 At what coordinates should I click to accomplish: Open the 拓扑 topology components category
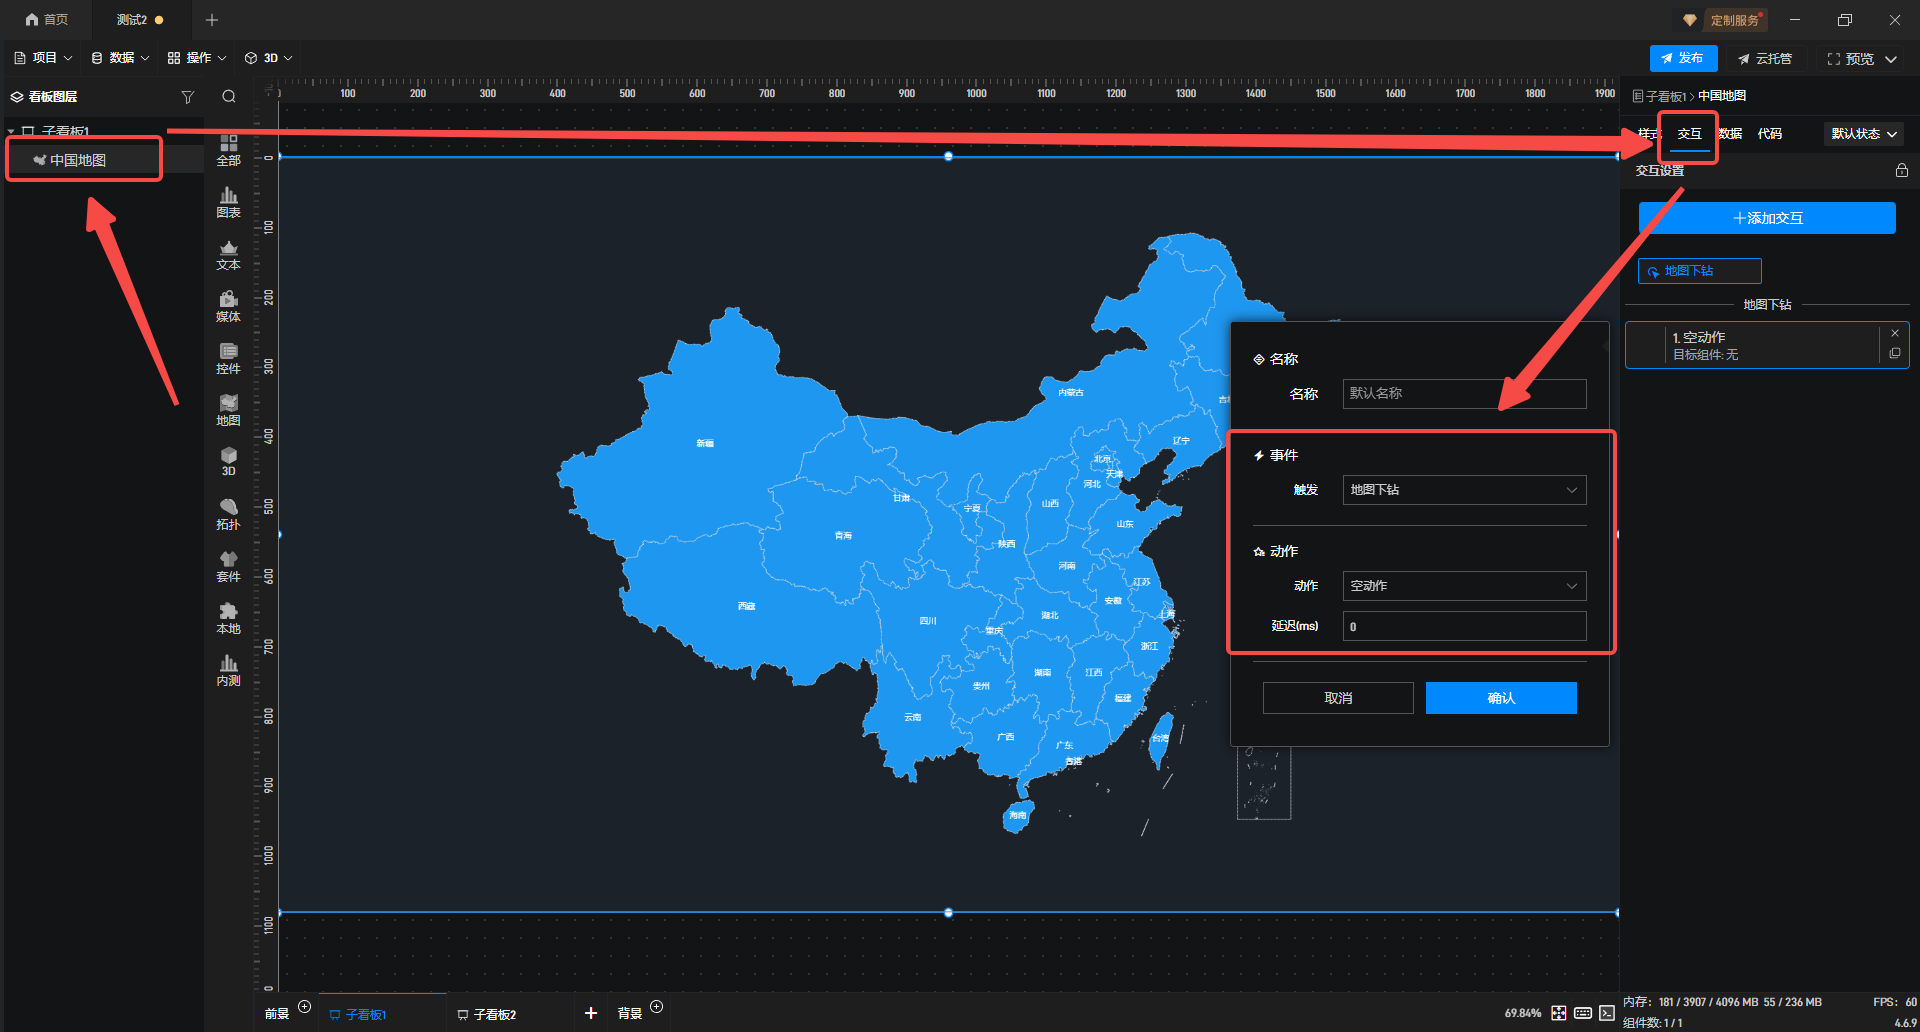[228, 514]
